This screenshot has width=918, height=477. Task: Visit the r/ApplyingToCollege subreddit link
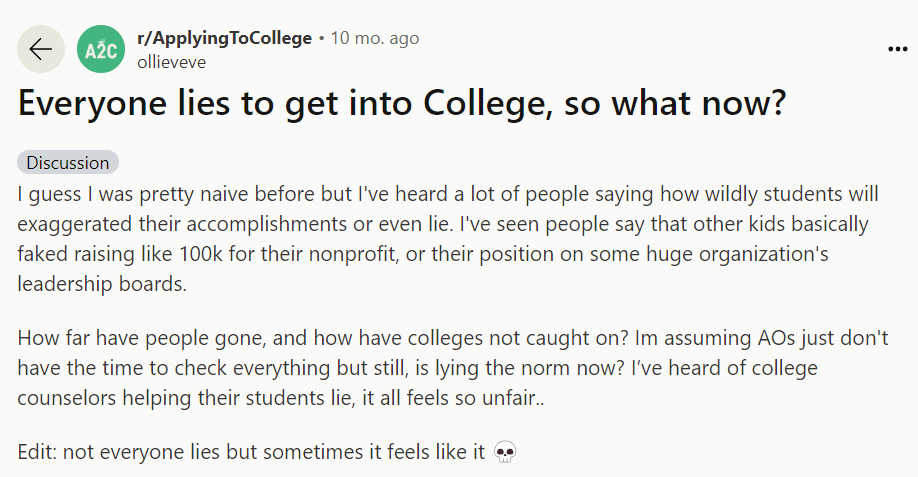tap(224, 38)
